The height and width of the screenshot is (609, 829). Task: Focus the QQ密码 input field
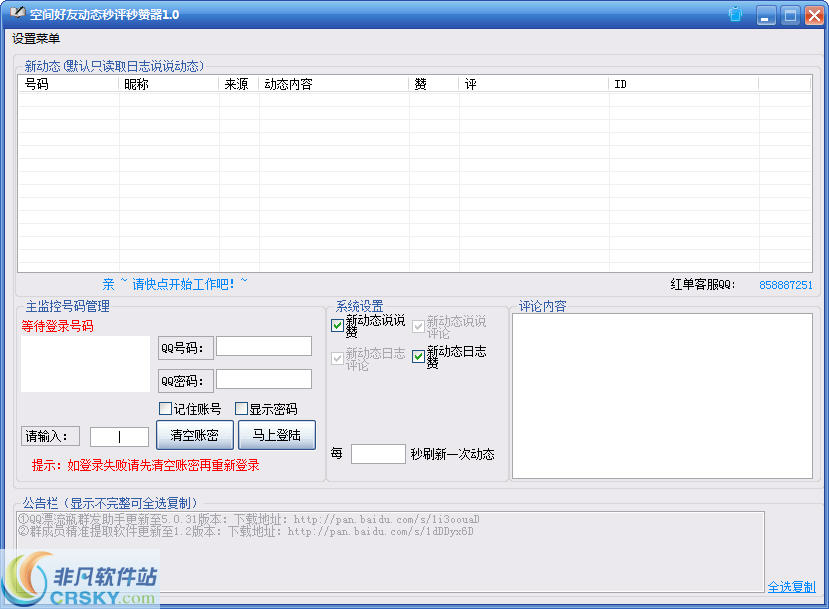coord(264,379)
